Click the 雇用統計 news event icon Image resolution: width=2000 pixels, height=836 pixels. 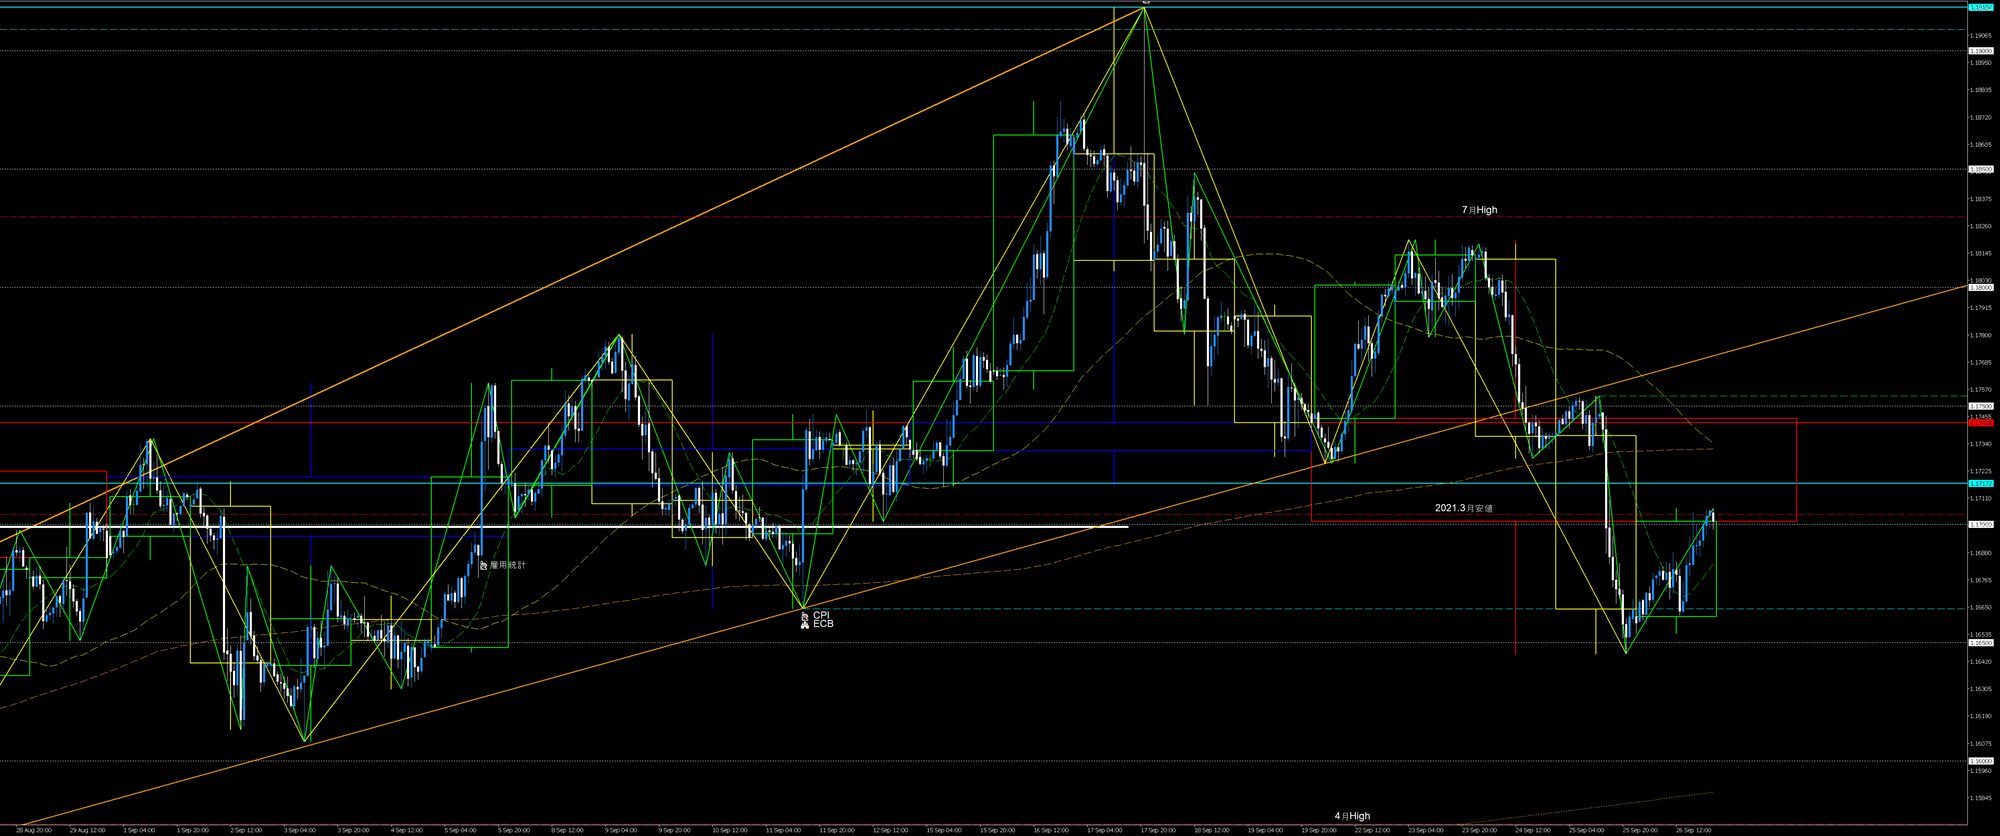pyautogui.click(x=484, y=566)
